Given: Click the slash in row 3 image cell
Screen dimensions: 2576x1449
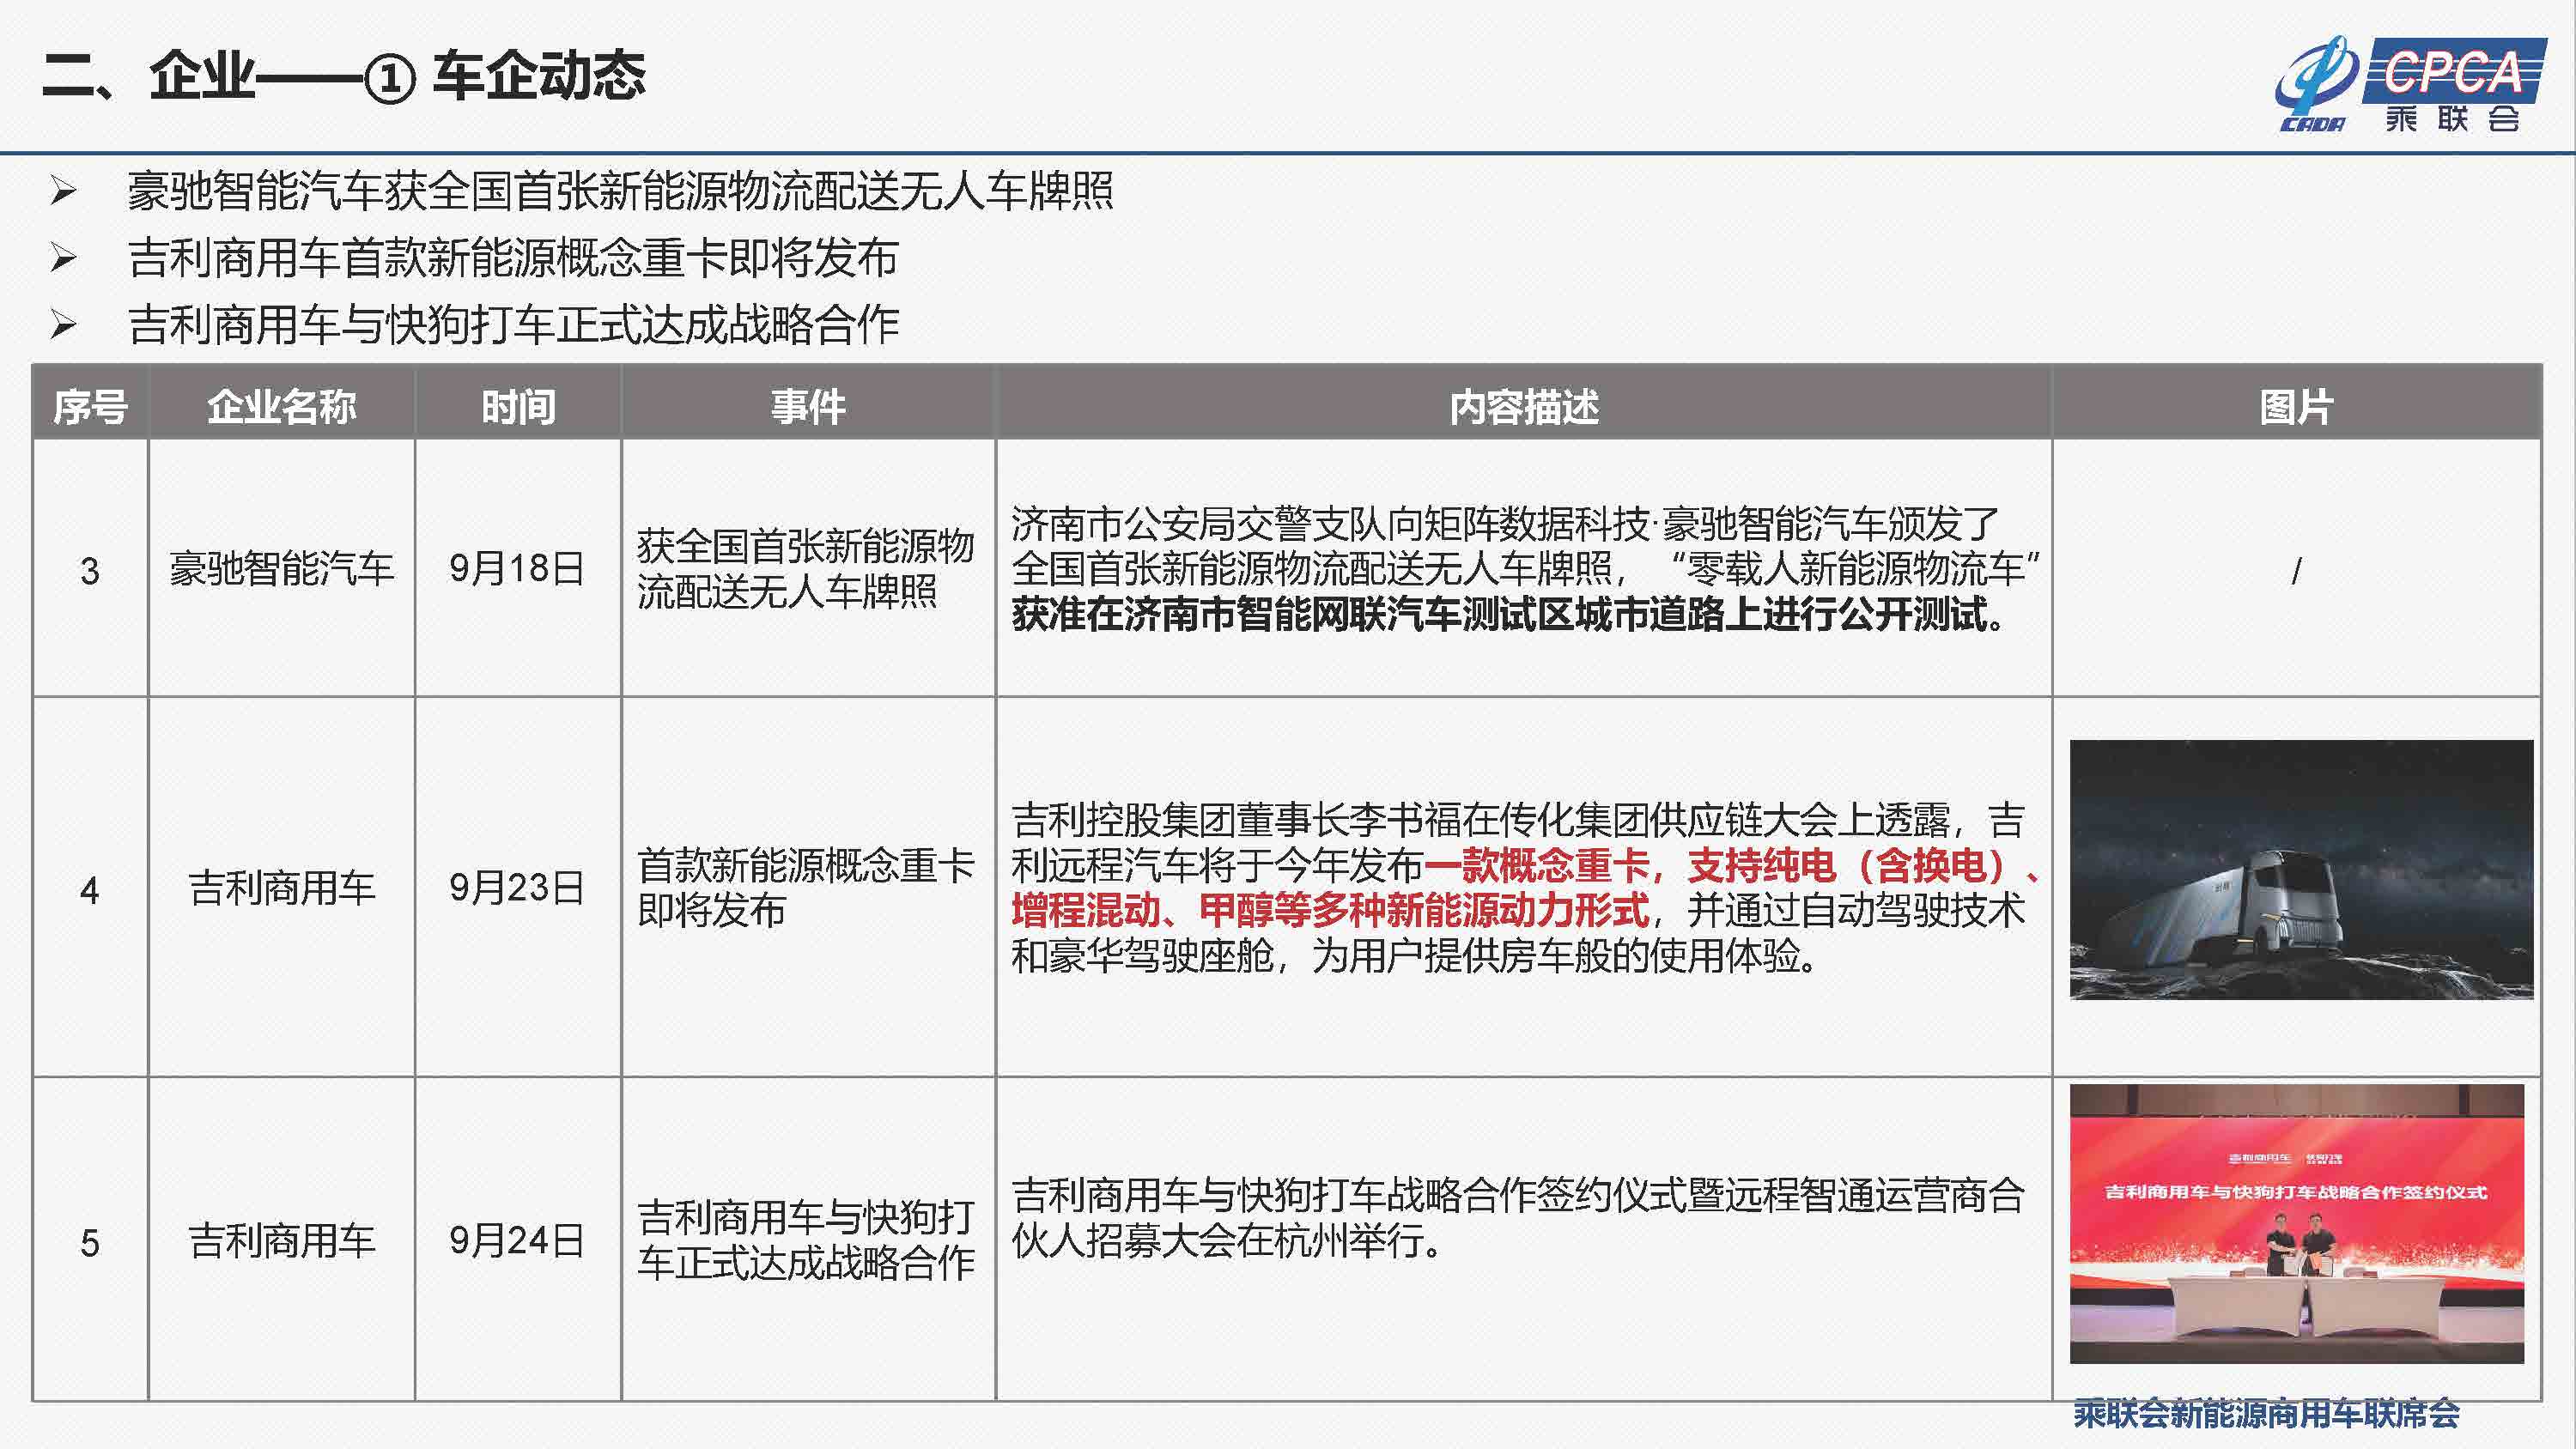Looking at the screenshot, I should click(2296, 571).
